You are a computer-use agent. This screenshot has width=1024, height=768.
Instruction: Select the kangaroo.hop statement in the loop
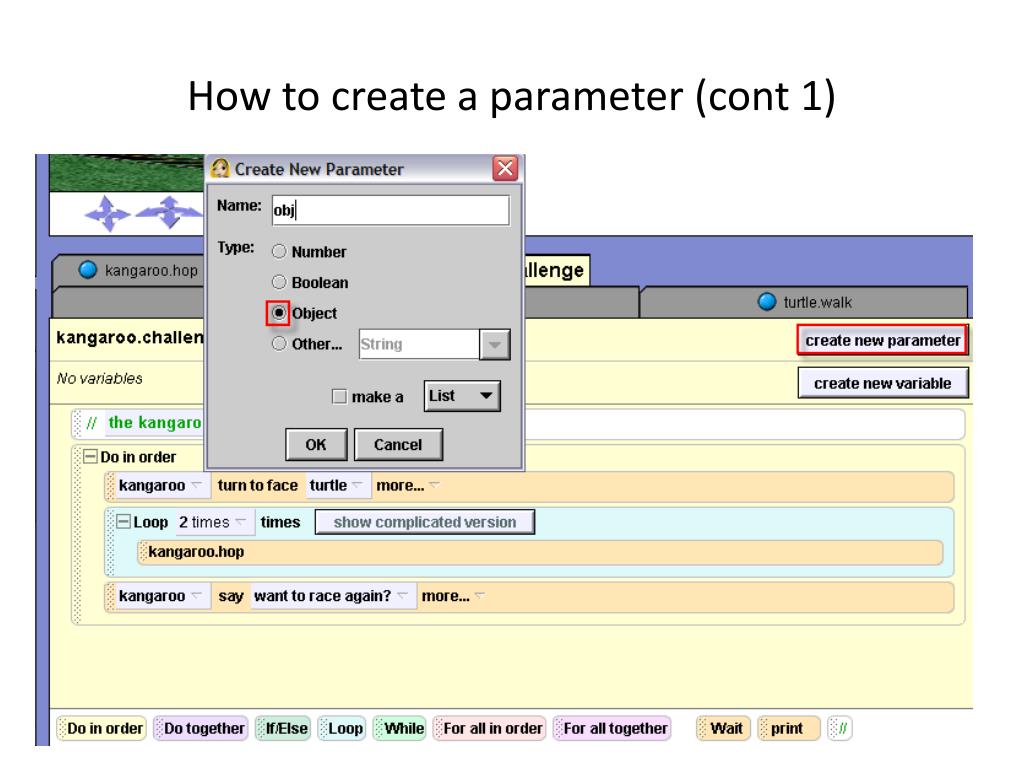pos(540,552)
